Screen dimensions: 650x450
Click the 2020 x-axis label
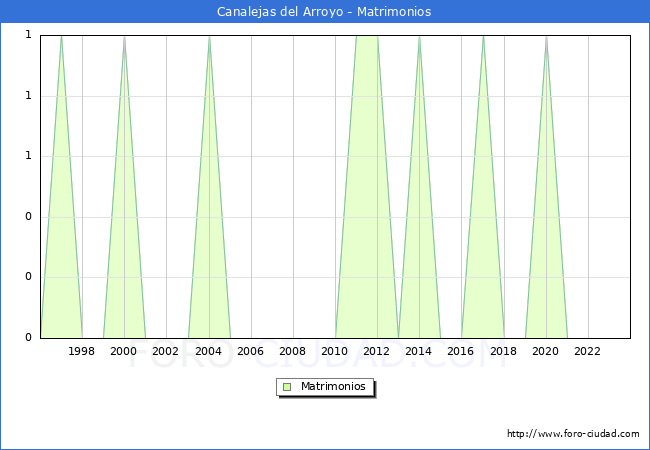pos(546,351)
